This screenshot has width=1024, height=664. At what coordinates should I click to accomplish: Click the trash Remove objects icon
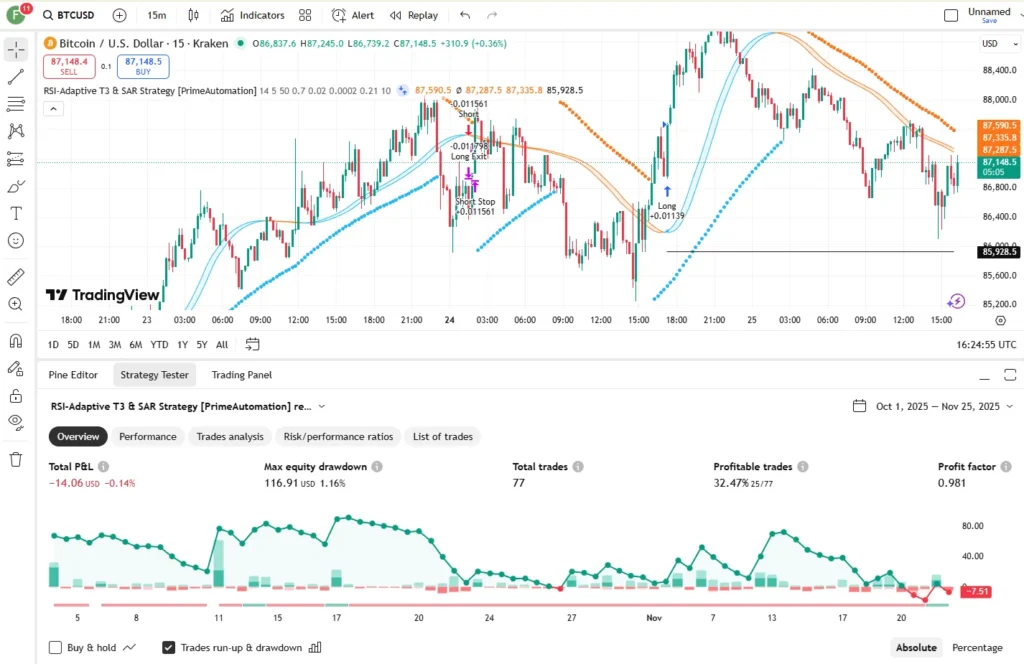16,459
